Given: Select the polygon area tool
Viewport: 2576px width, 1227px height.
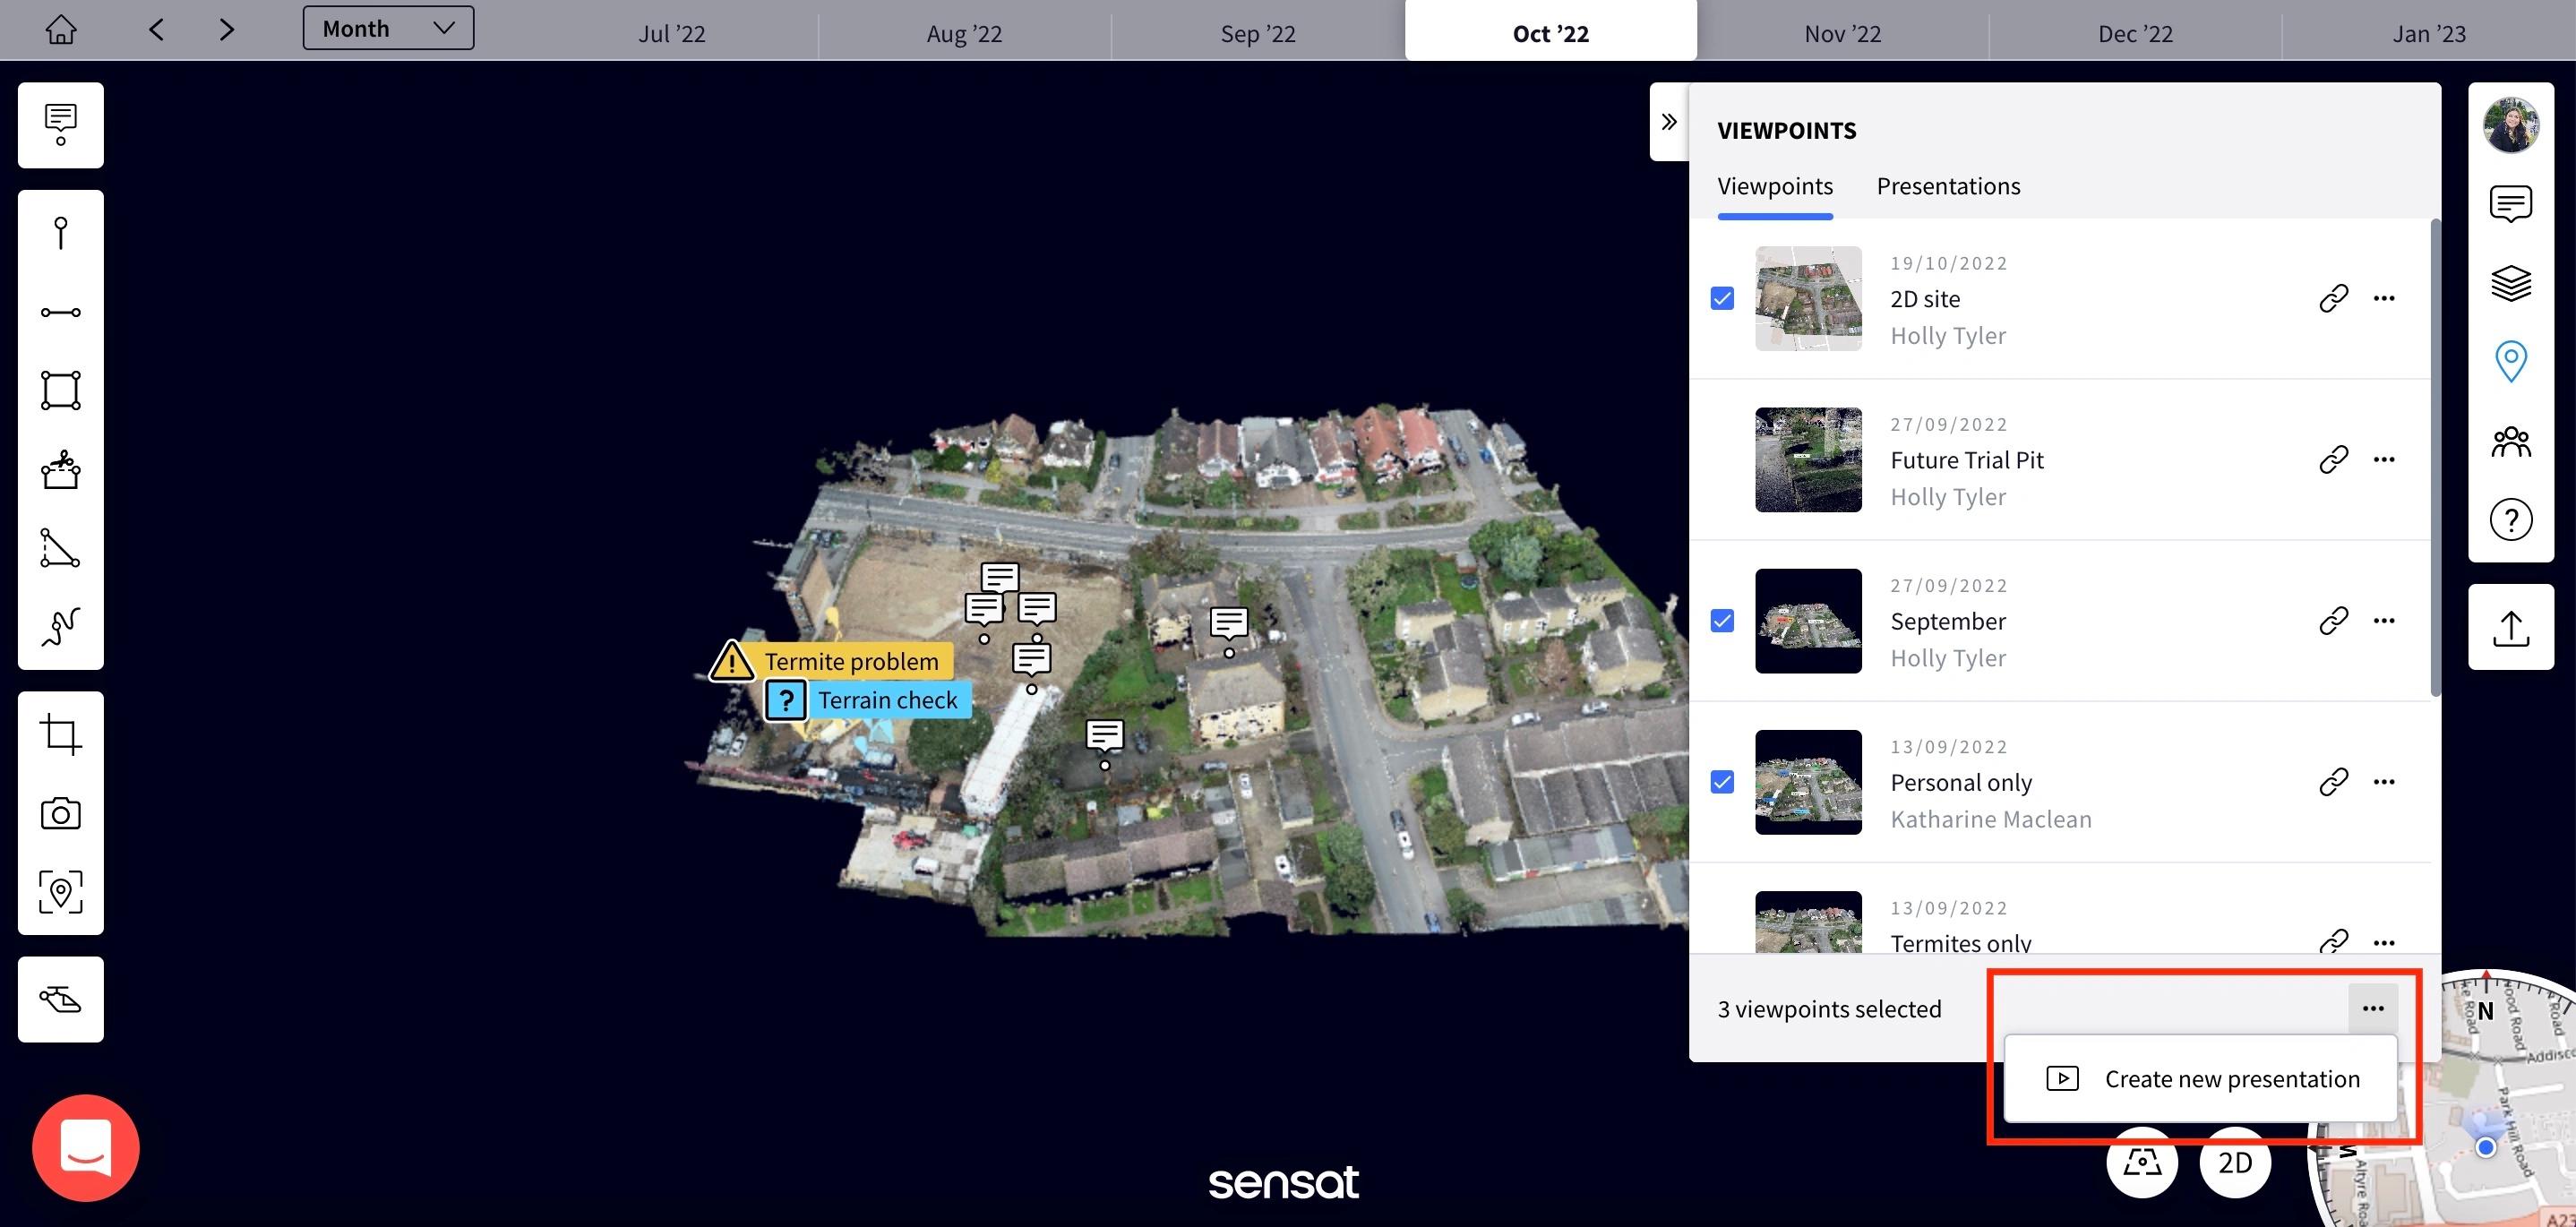Looking at the screenshot, I should 60,390.
